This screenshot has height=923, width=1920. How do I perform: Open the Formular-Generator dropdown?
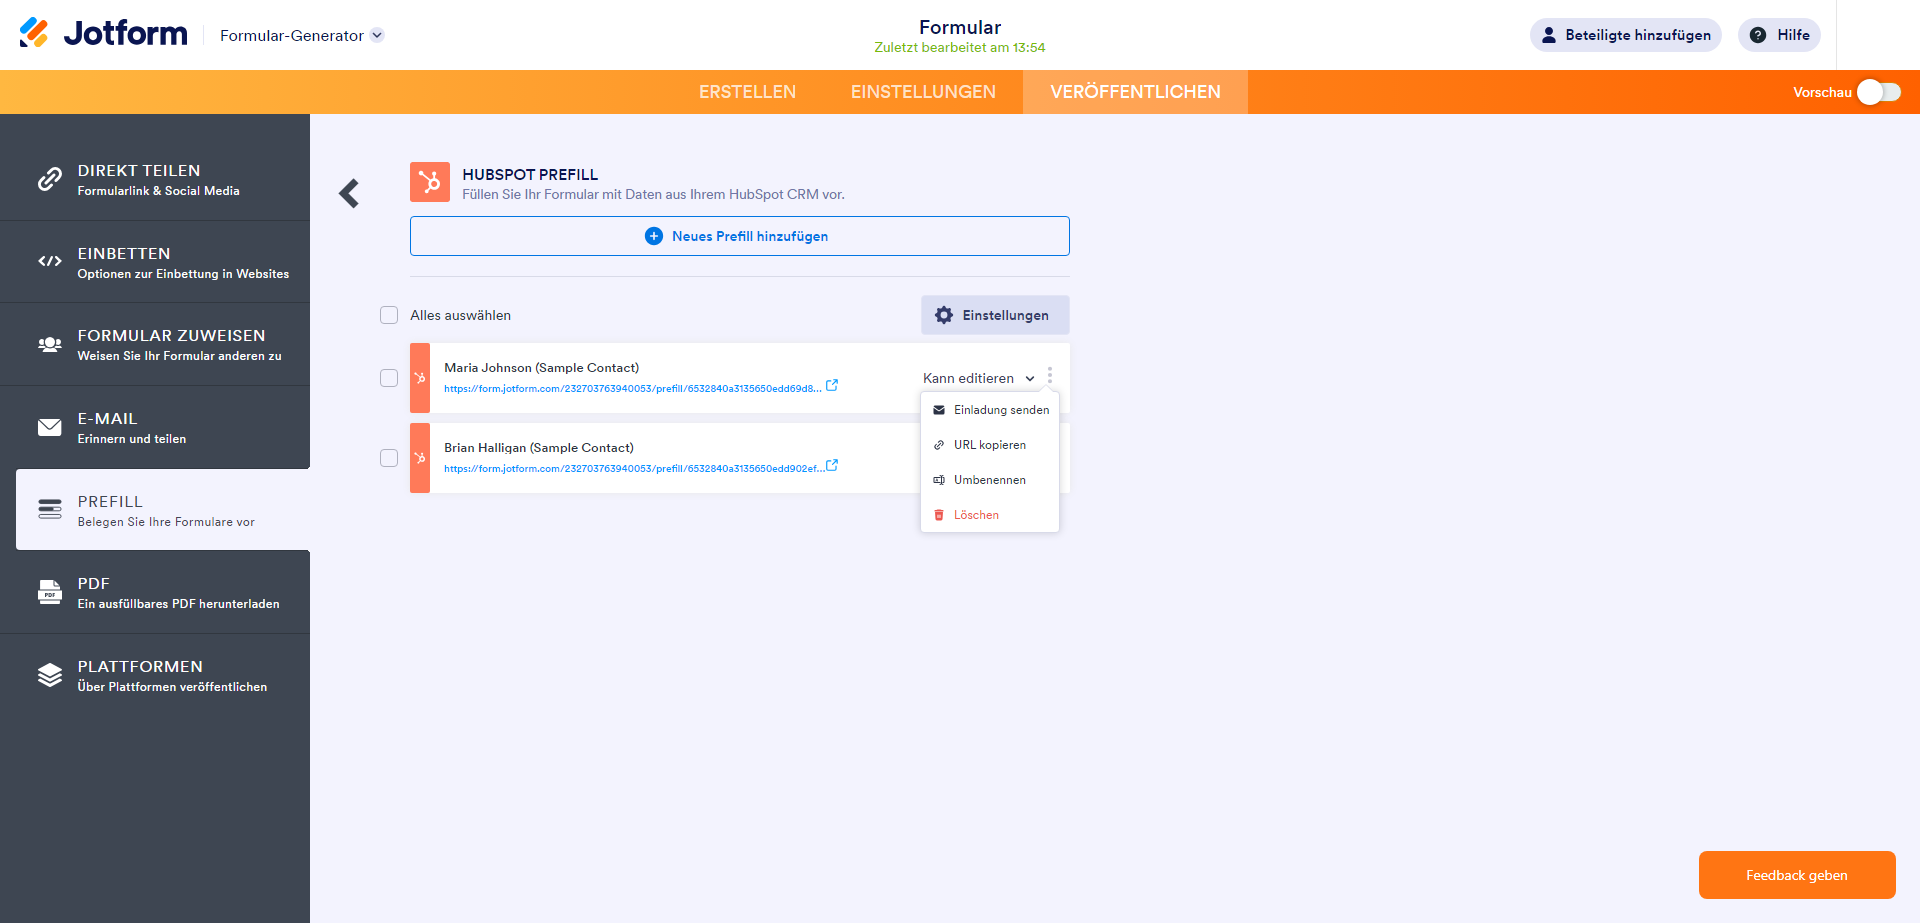(x=301, y=35)
